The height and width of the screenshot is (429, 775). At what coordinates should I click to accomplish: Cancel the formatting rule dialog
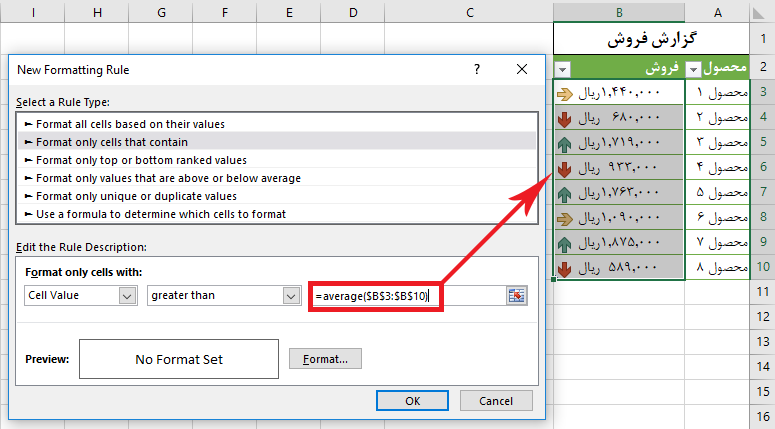click(x=496, y=401)
